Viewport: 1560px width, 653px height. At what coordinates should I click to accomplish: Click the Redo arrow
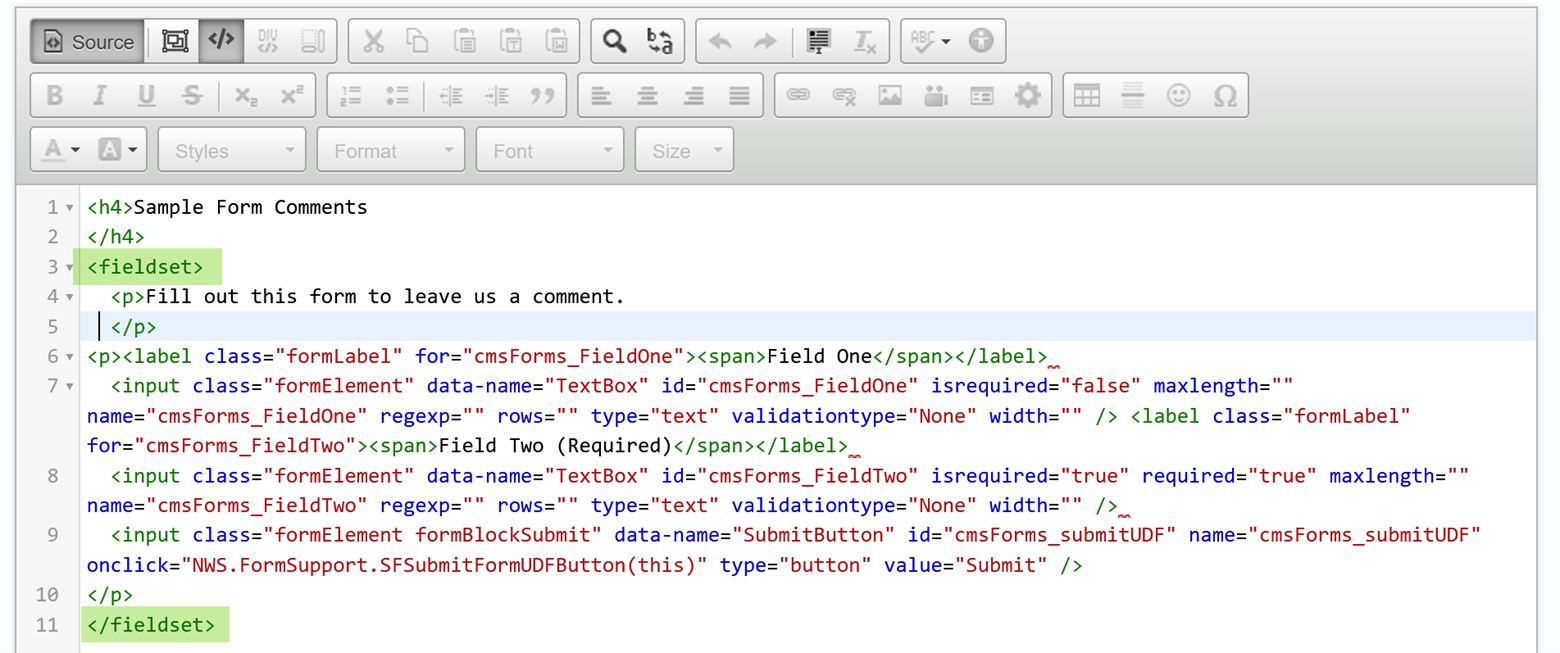(x=765, y=42)
